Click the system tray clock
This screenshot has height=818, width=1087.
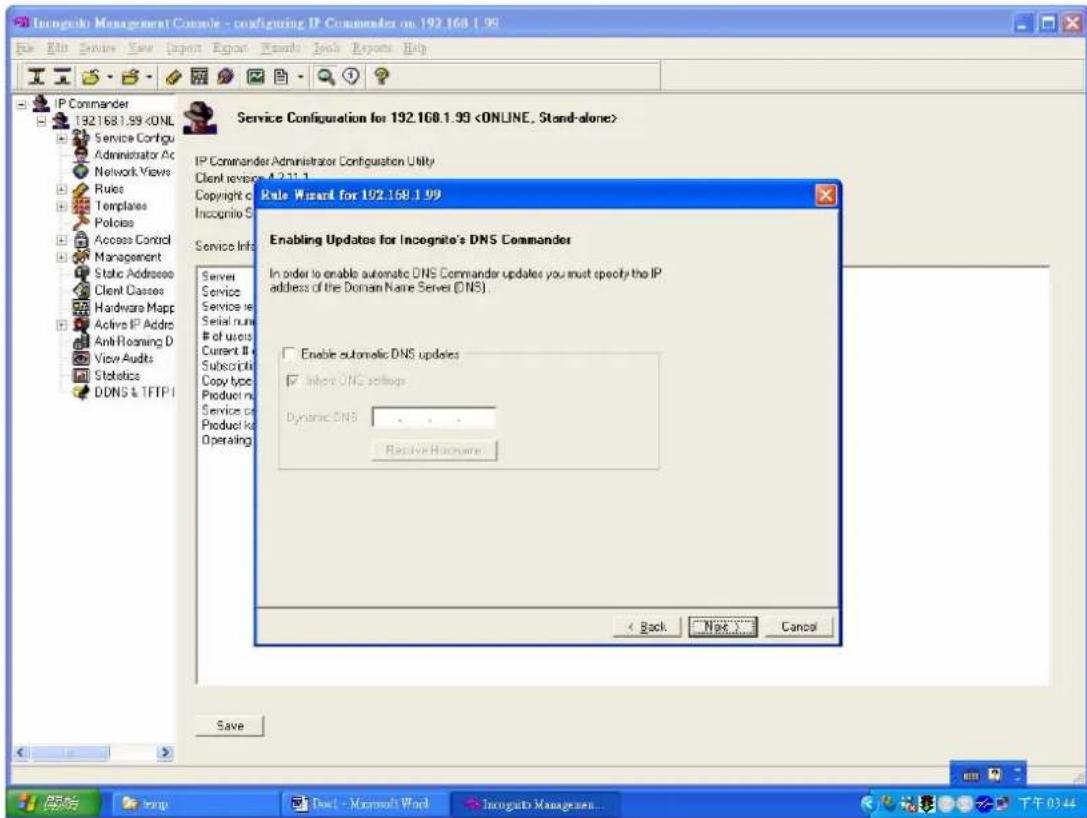[x=1047, y=804]
